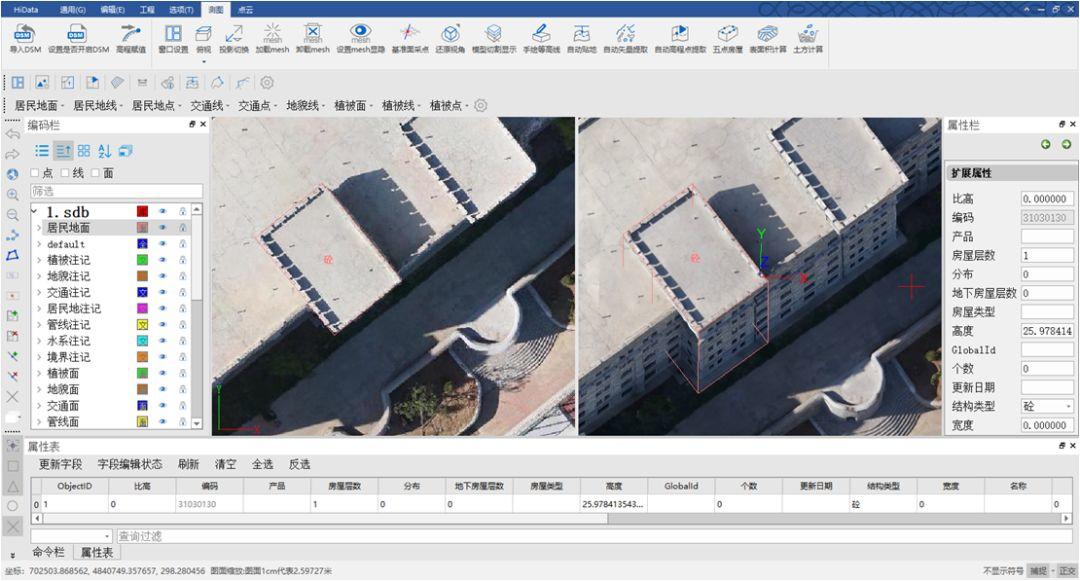Click the color swatch of 水系注记 layer

[x=143, y=341]
